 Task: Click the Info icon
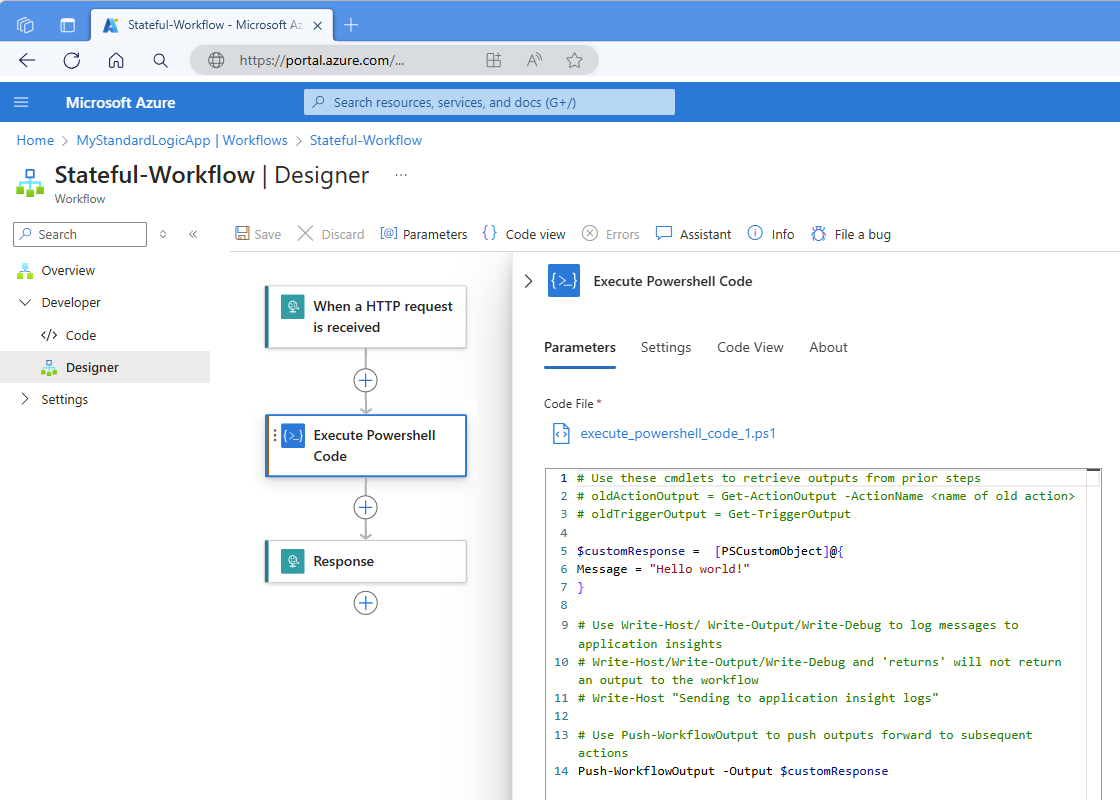coord(770,233)
